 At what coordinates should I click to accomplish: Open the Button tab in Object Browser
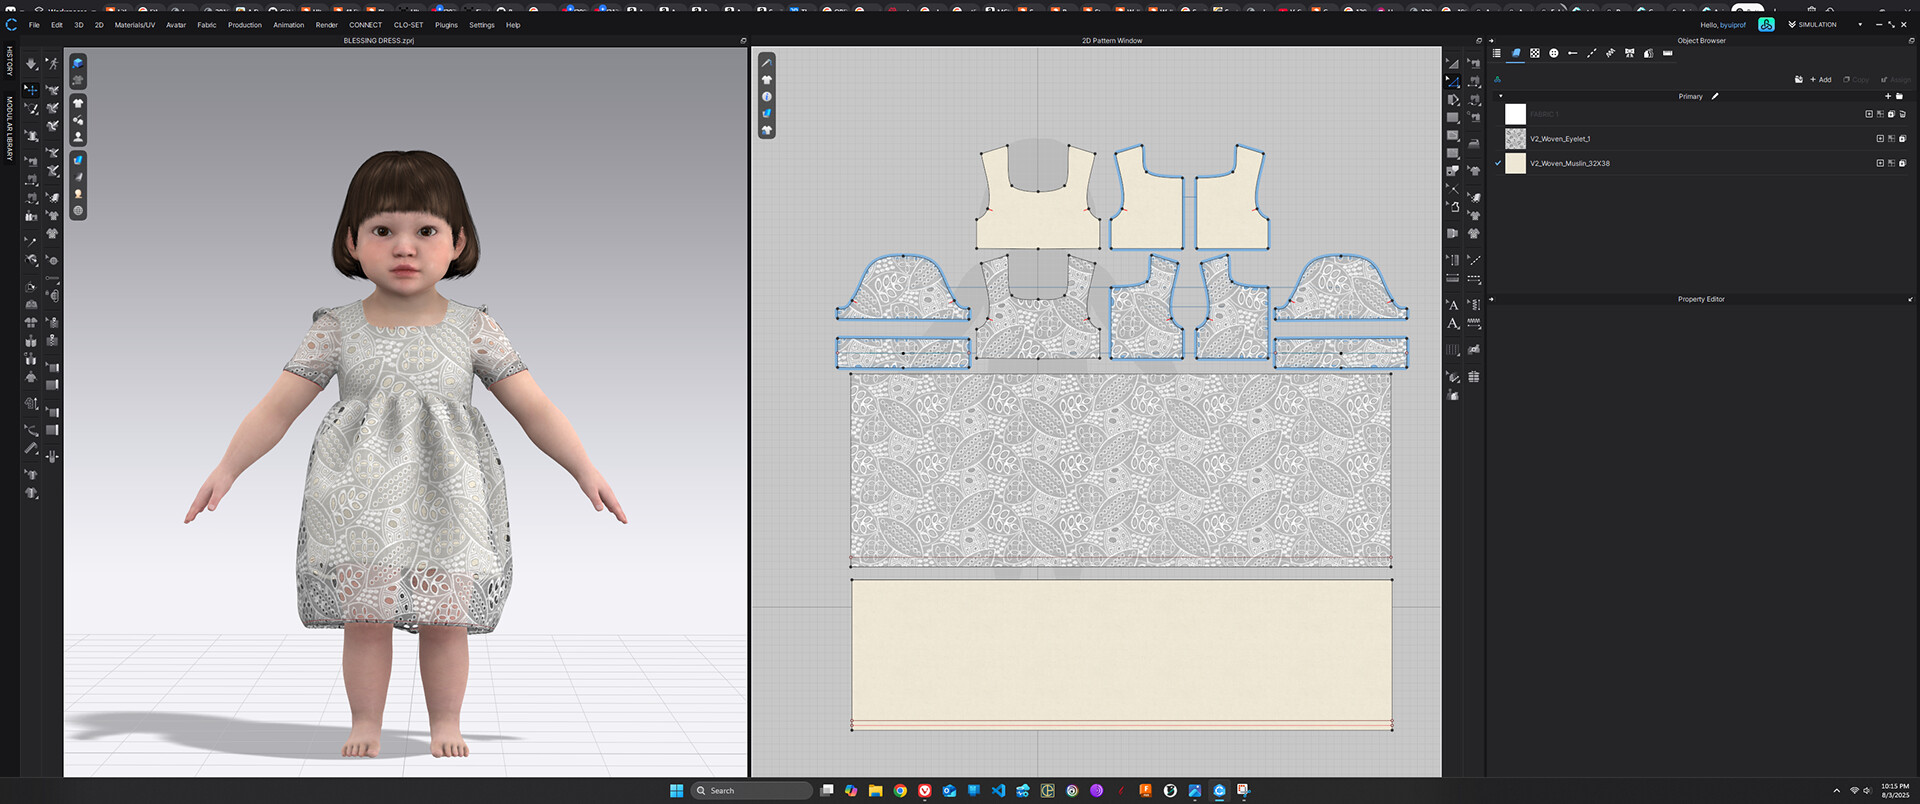coord(1554,53)
